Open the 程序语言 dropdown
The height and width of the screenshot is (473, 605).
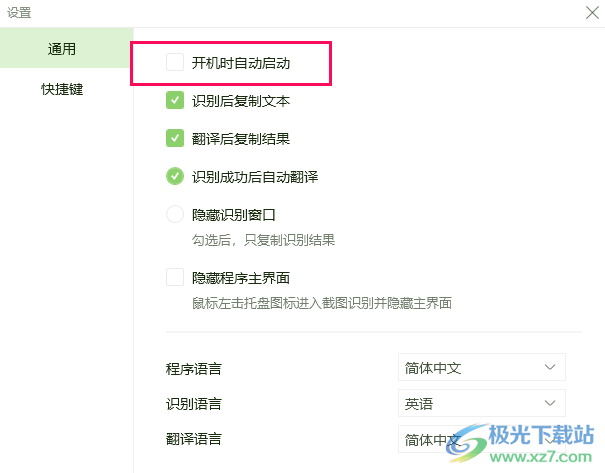tap(482, 367)
